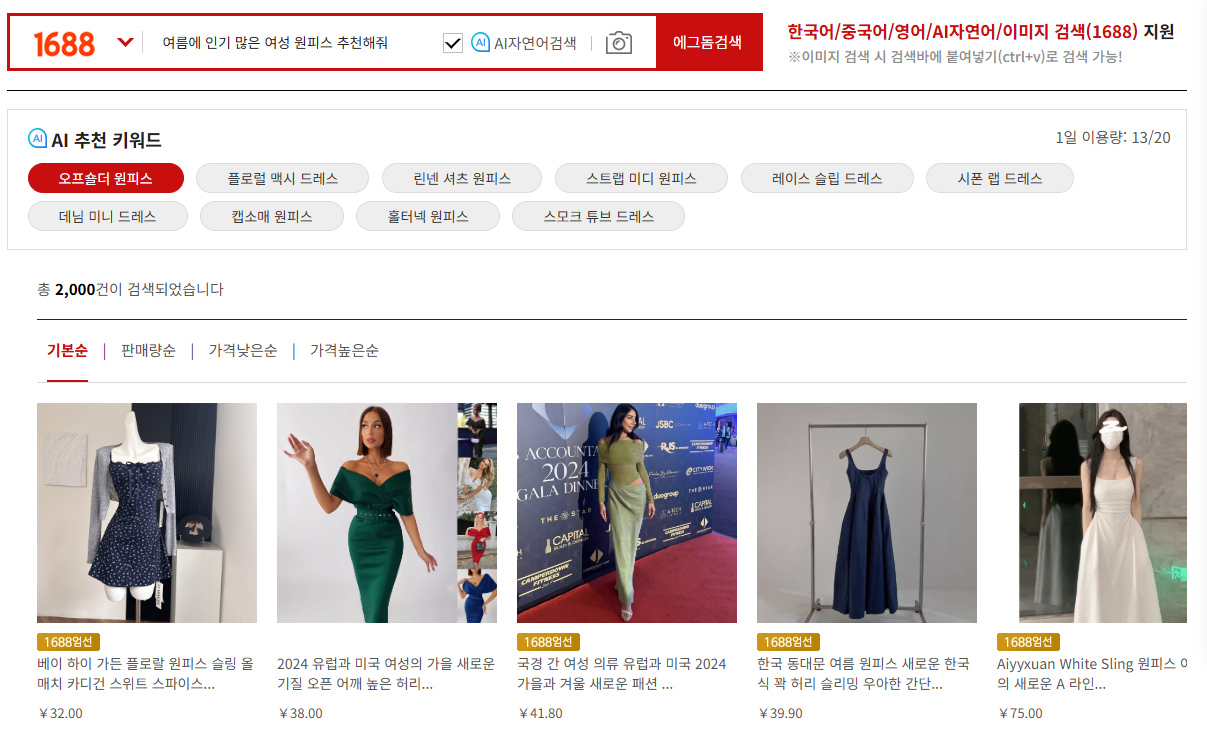1207x729 pixels.
Task: Click the AI badge icon beside AI자연어검색
Action: [480, 43]
